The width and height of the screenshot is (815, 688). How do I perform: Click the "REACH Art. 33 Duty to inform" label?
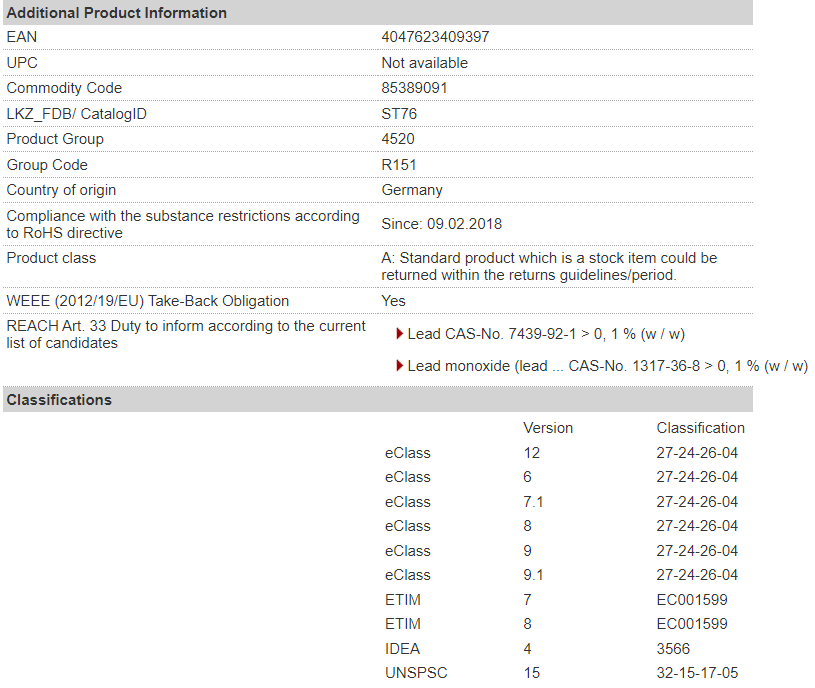(186, 334)
